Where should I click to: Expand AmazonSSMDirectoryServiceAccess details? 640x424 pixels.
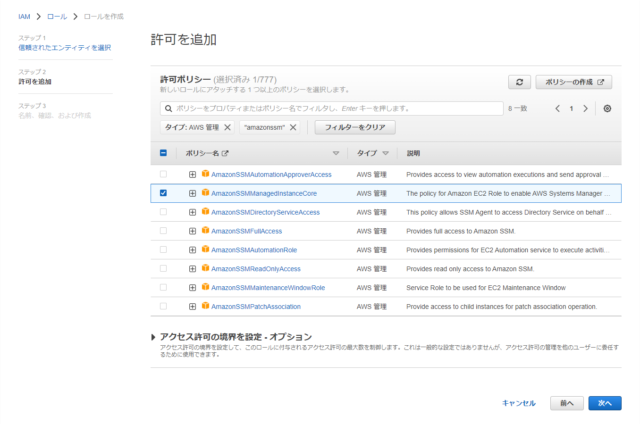192,212
